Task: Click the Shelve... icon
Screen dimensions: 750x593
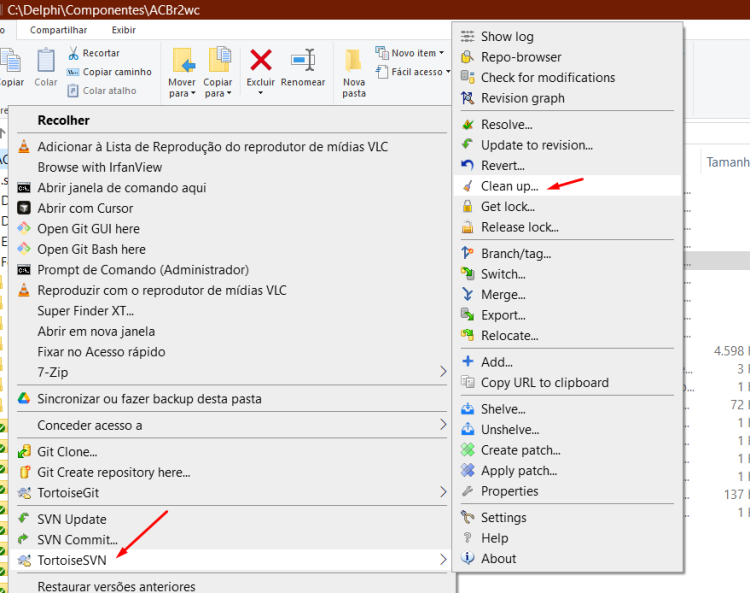Action: pos(467,409)
